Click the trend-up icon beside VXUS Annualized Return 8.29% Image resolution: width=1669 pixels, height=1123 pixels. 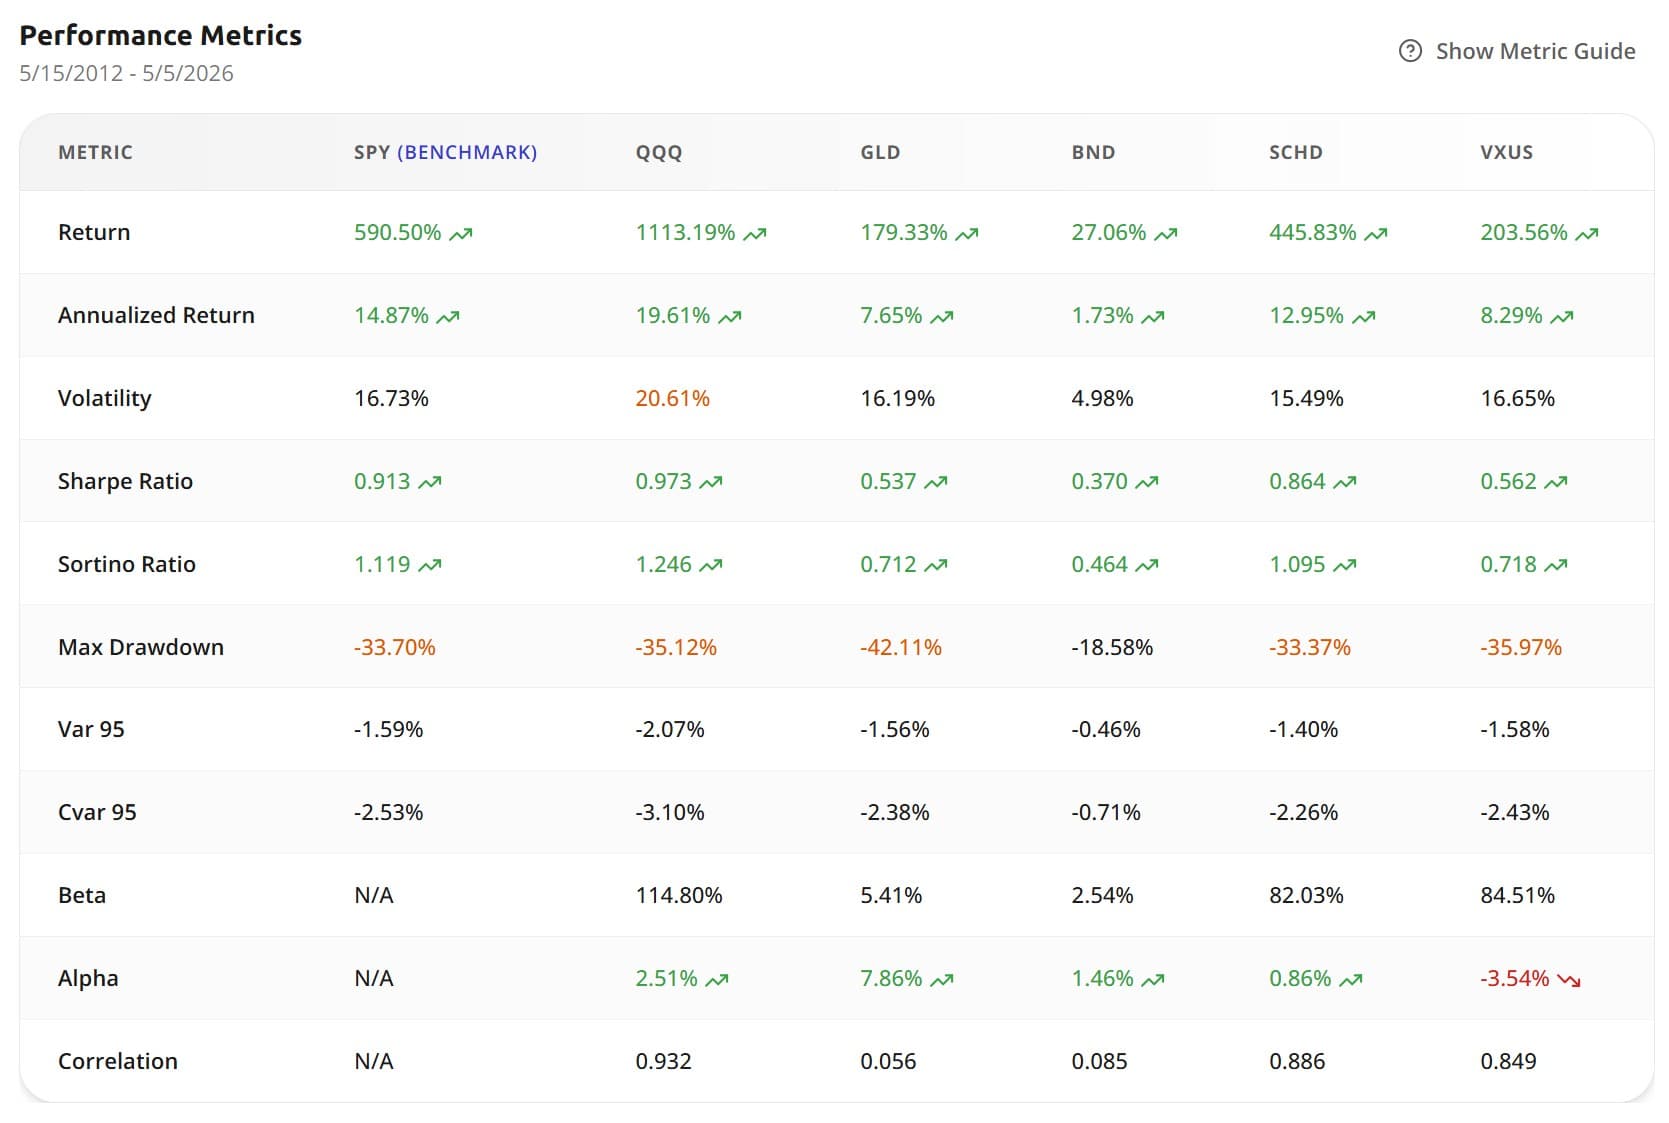coord(1562,317)
